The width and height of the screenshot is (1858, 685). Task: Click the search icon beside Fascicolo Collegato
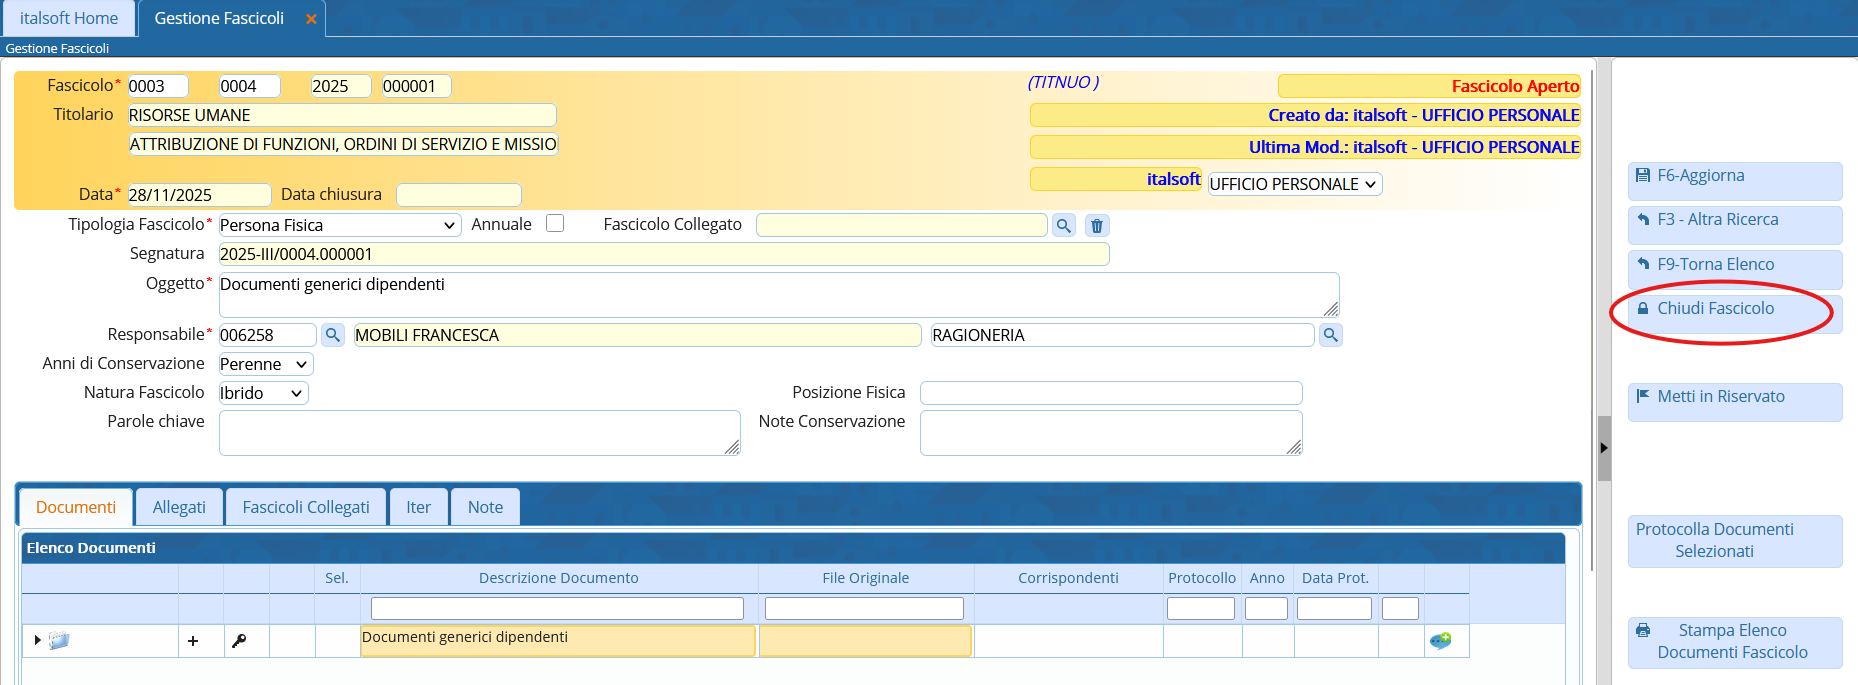click(x=1063, y=226)
